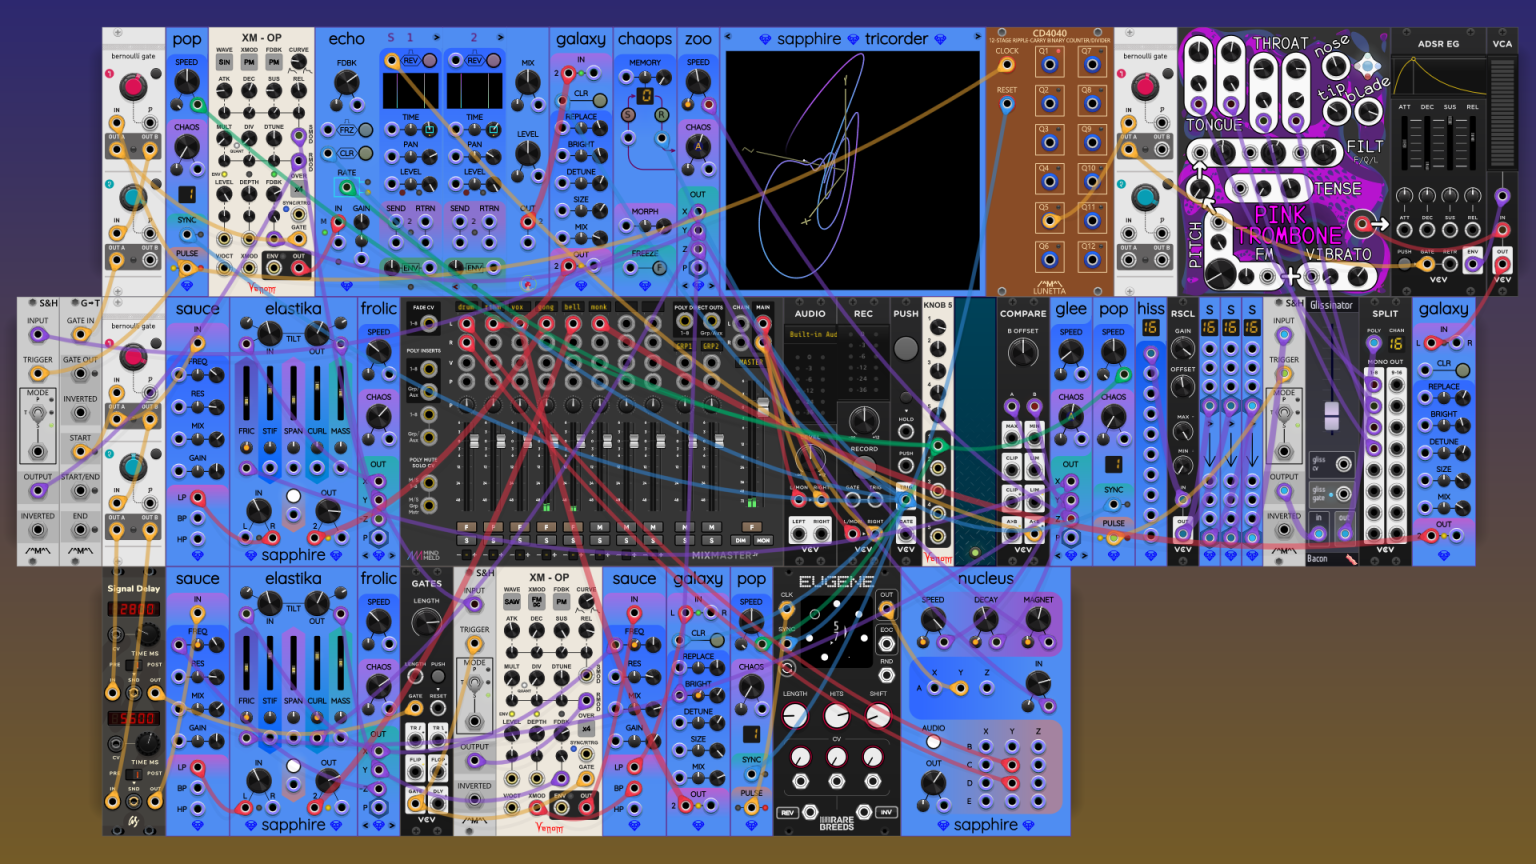Solo the drum track in MixMaster

click(x=466, y=540)
